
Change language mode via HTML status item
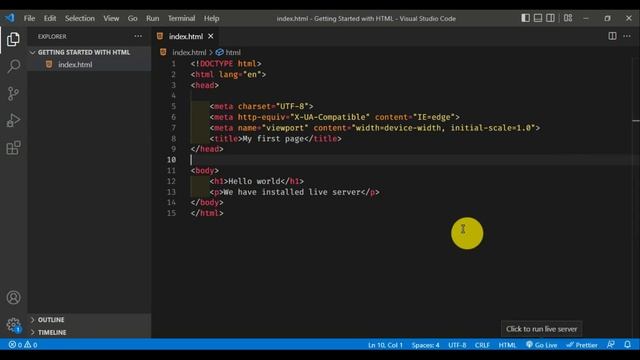pos(507,344)
